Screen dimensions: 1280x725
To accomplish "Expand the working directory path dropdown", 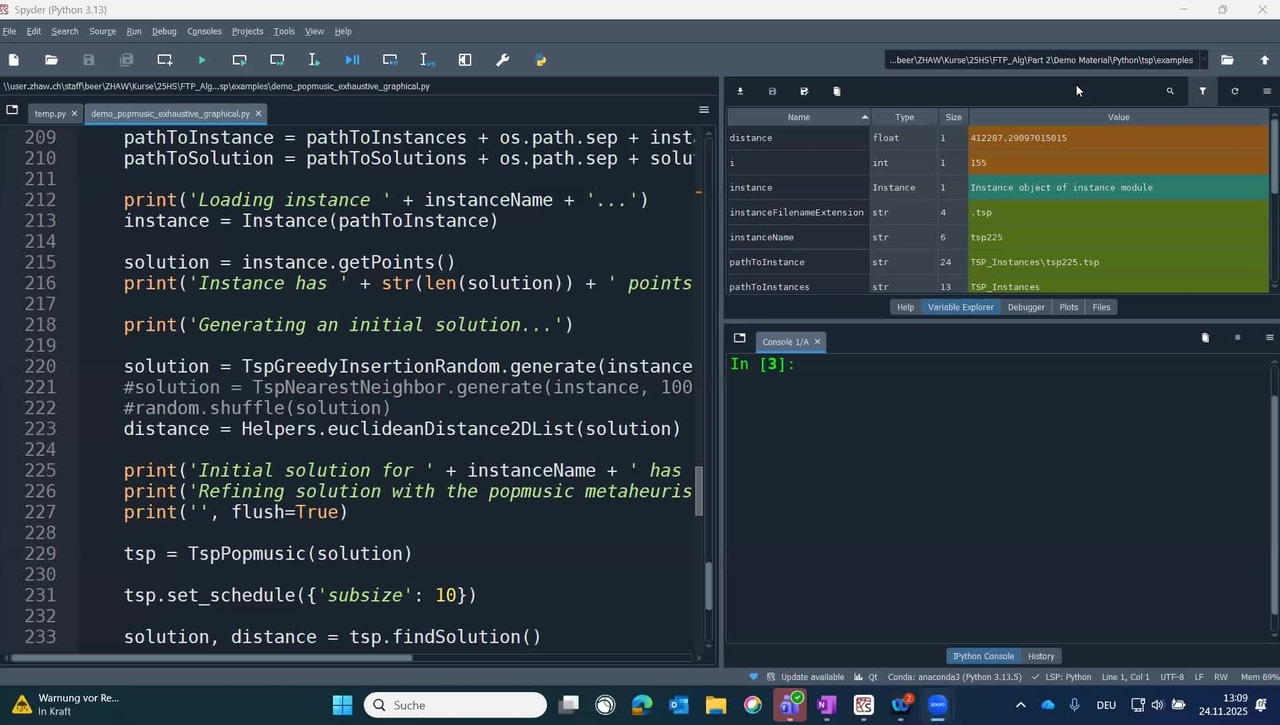I will [x=1204, y=60].
